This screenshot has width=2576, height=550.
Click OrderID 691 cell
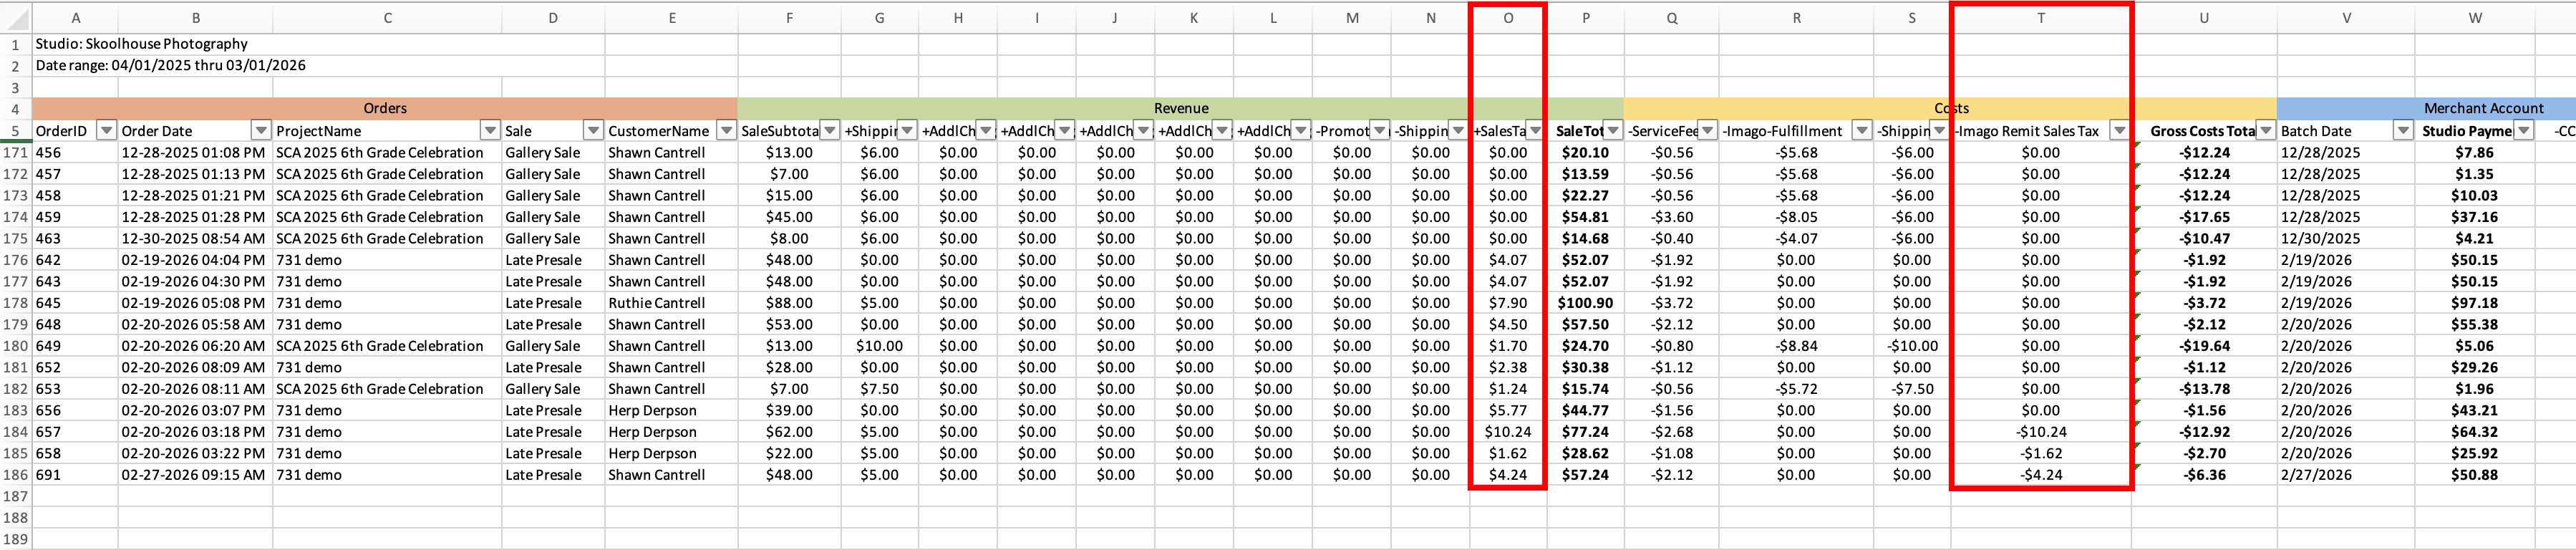pyautogui.click(x=75, y=475)
